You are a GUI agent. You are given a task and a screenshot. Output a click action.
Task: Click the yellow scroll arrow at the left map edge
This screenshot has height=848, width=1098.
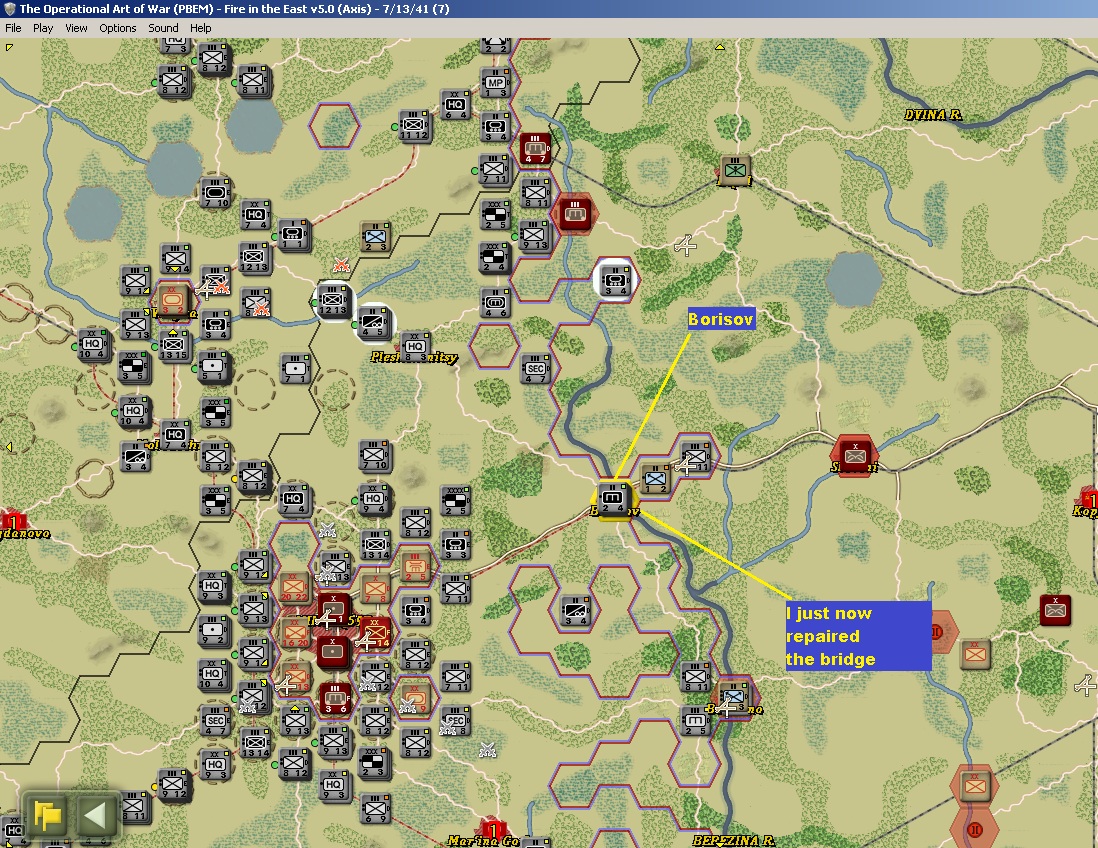tap(8, 446)
